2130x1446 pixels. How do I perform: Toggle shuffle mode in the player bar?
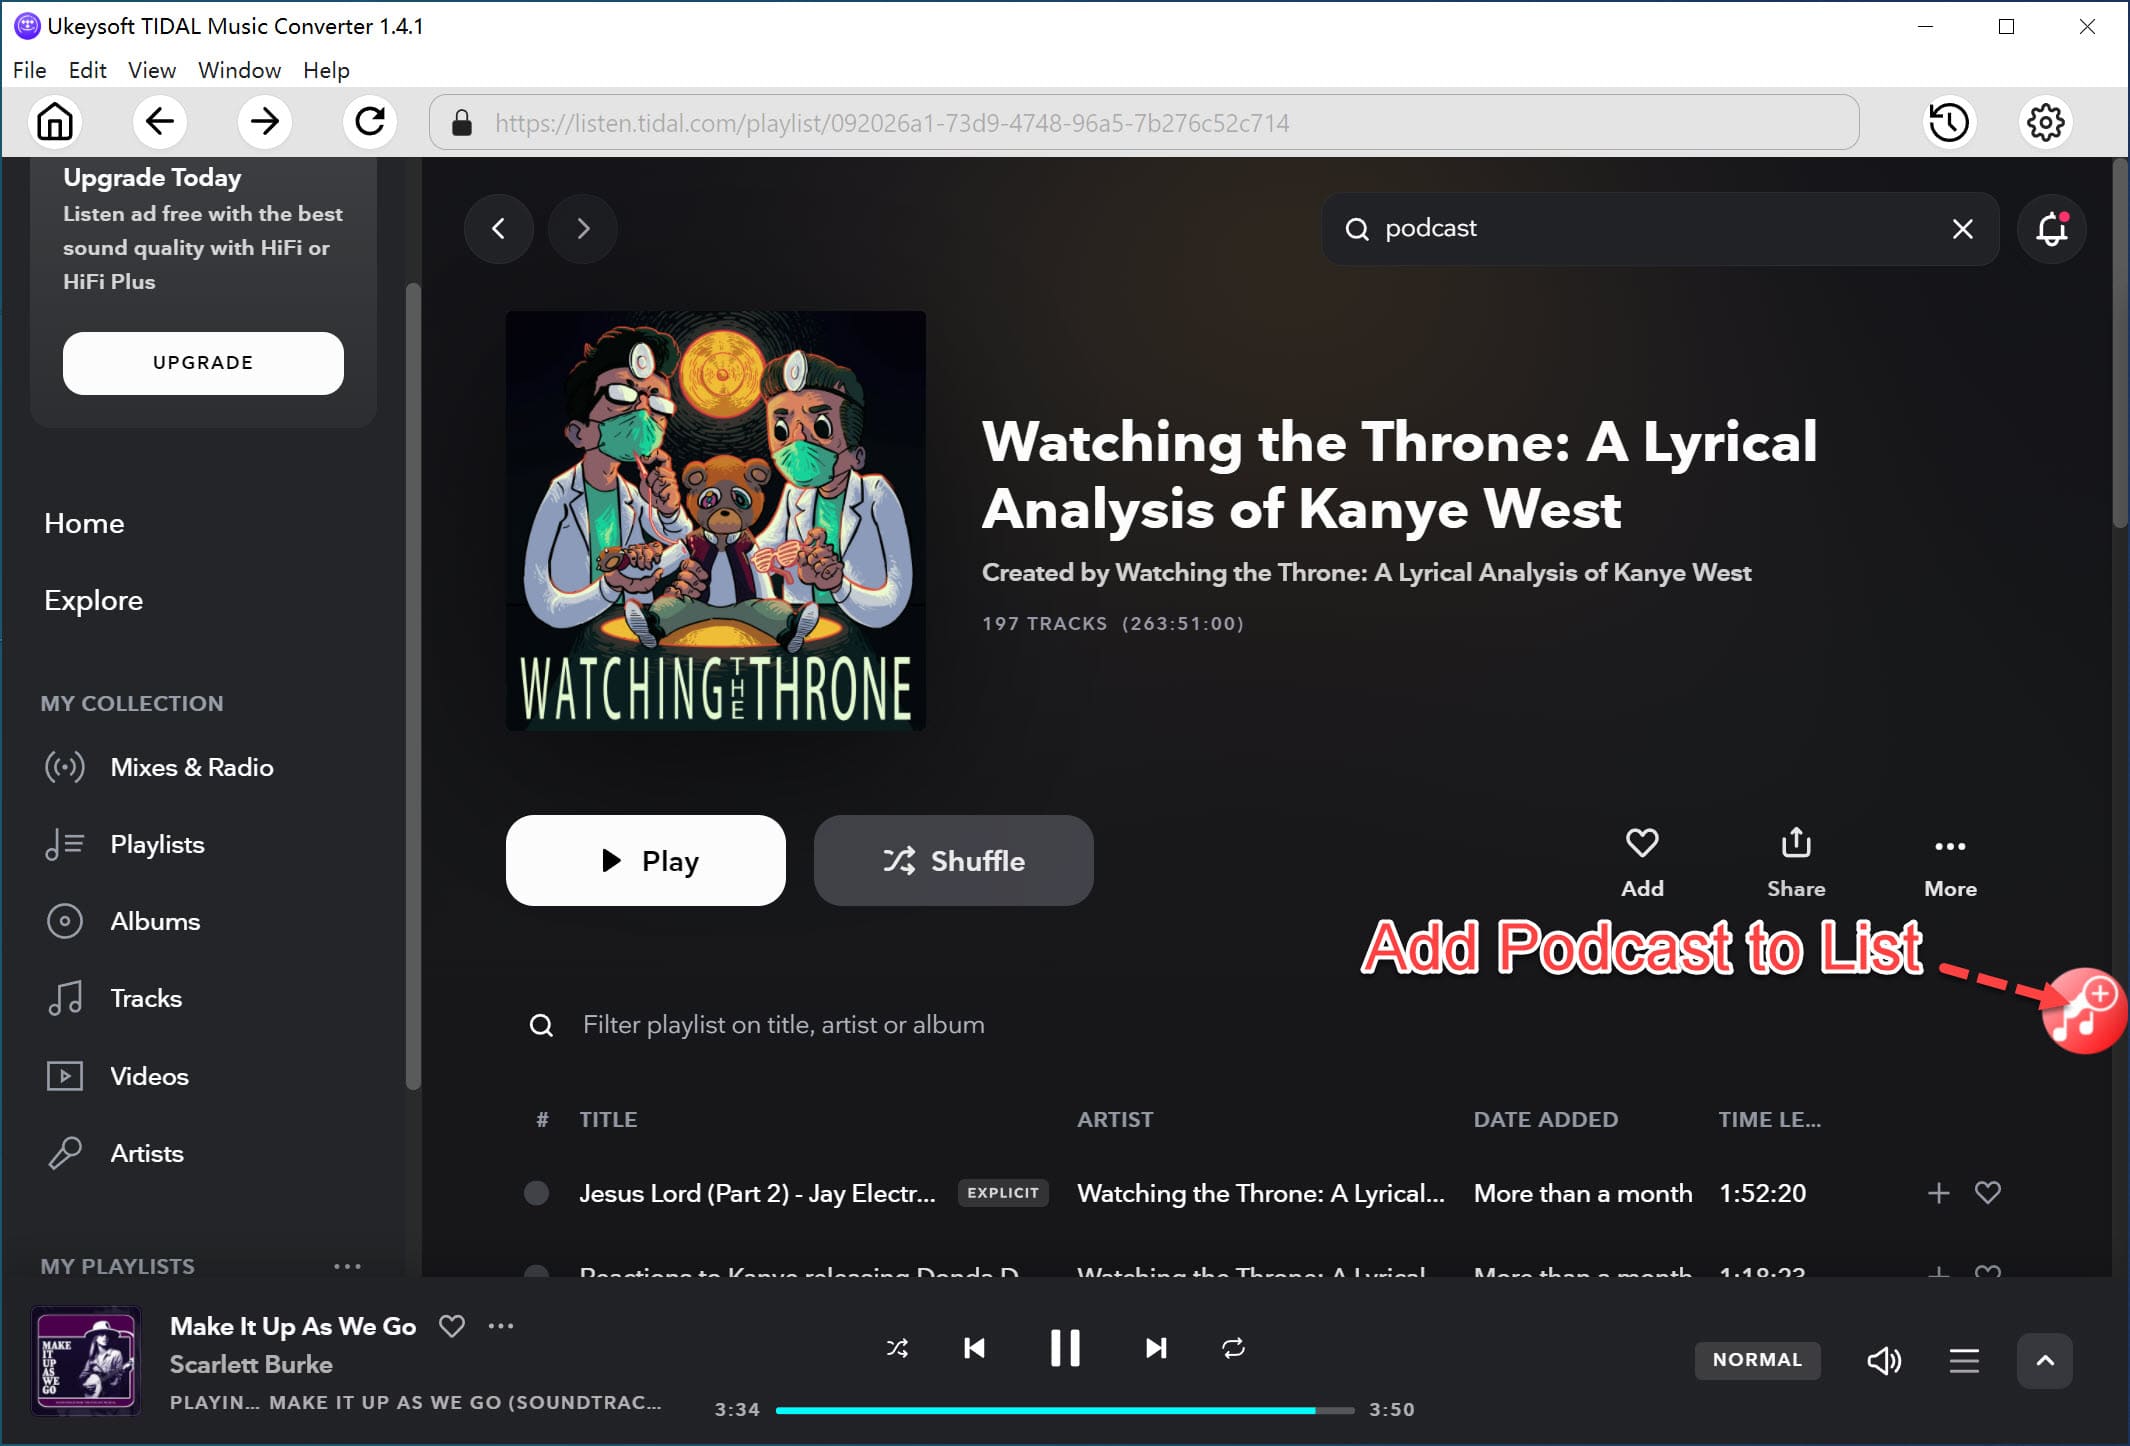pos(897,1348)
